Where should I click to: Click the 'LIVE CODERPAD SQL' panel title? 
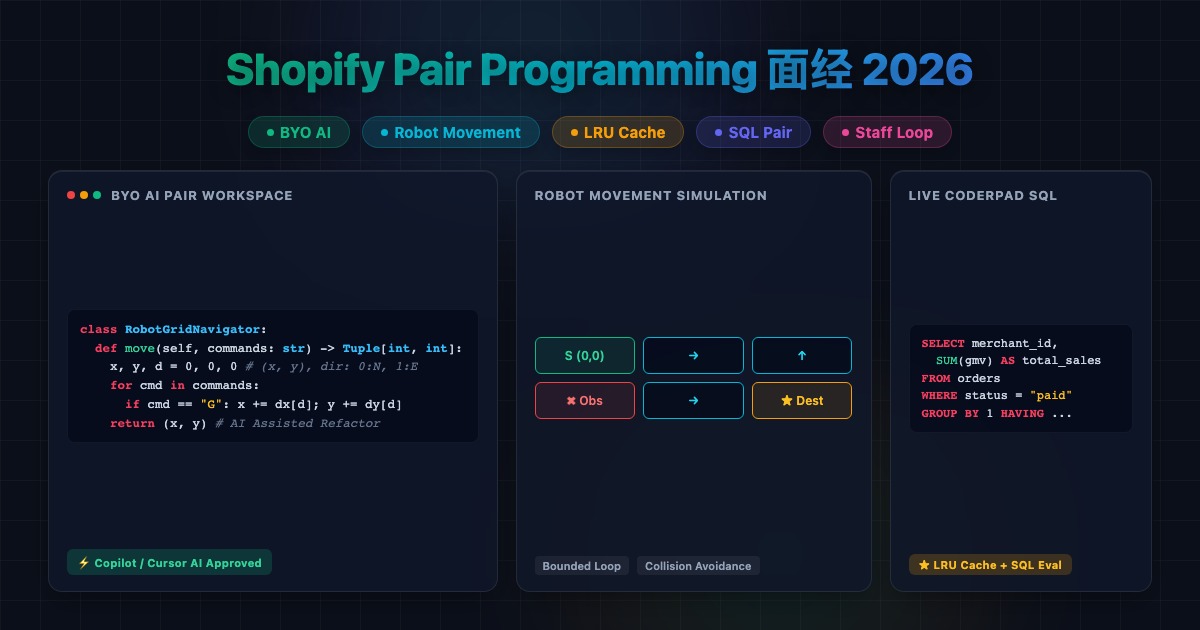pyautogui.click(x=983, y=195)
